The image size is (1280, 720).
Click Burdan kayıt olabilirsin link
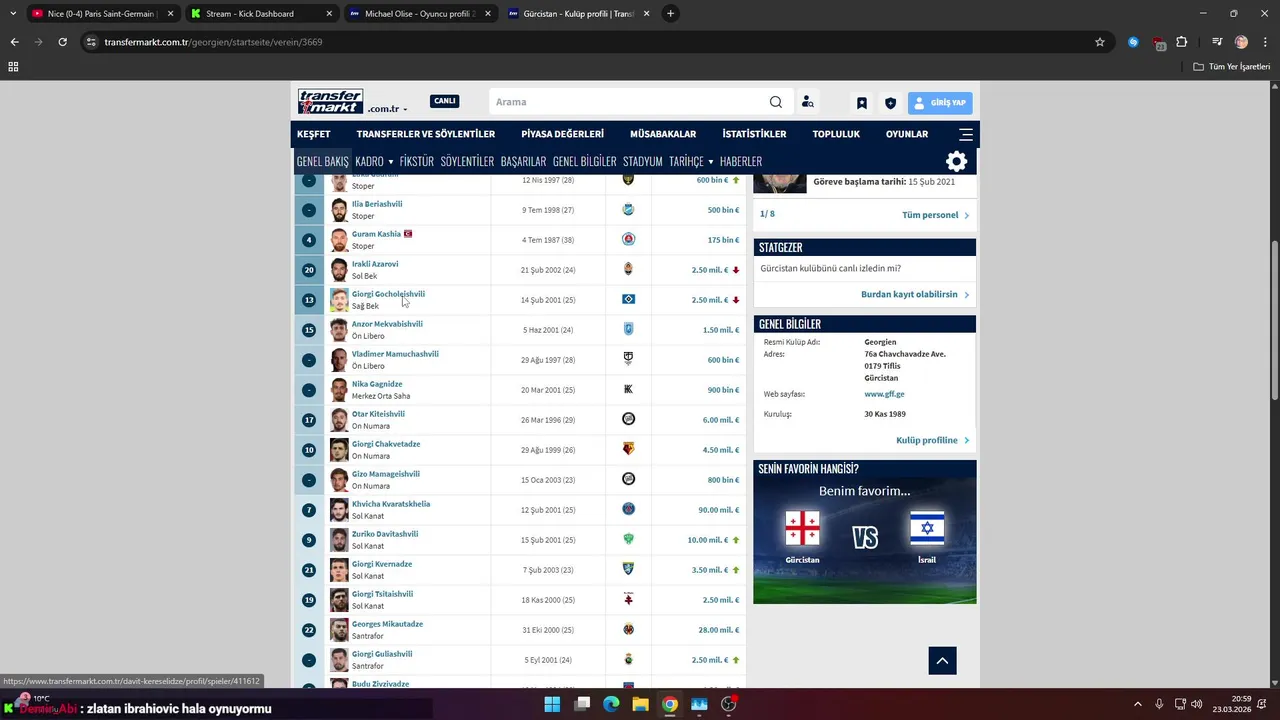[909, 295]
